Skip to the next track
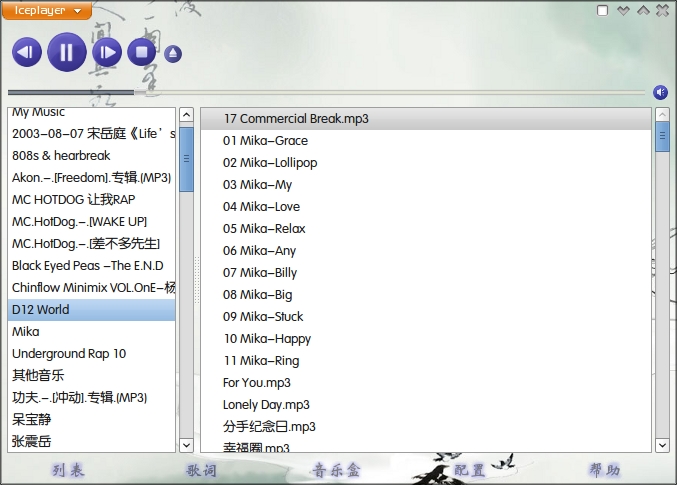Image resolution: width=677 pixels, height=485 pixels. (x=107, y=52)
